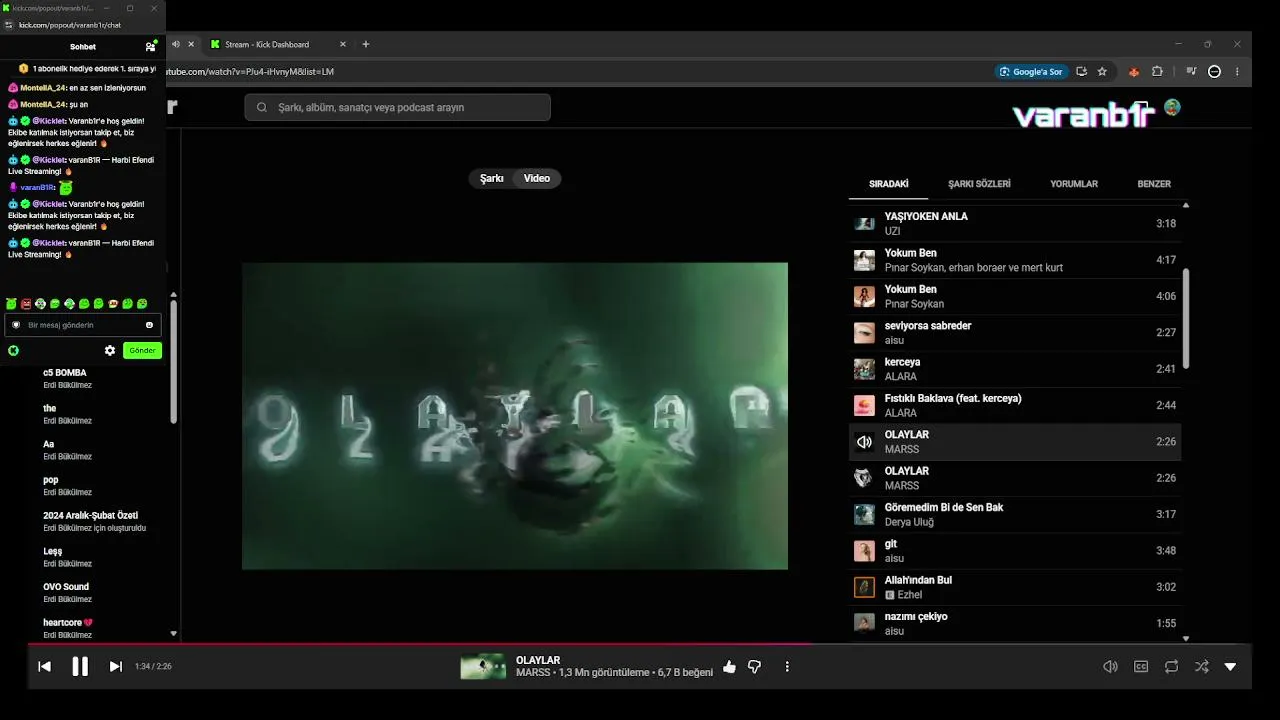Play nazımı çekiyo from the queue

pyautogui.click(x=1015, y=624)
